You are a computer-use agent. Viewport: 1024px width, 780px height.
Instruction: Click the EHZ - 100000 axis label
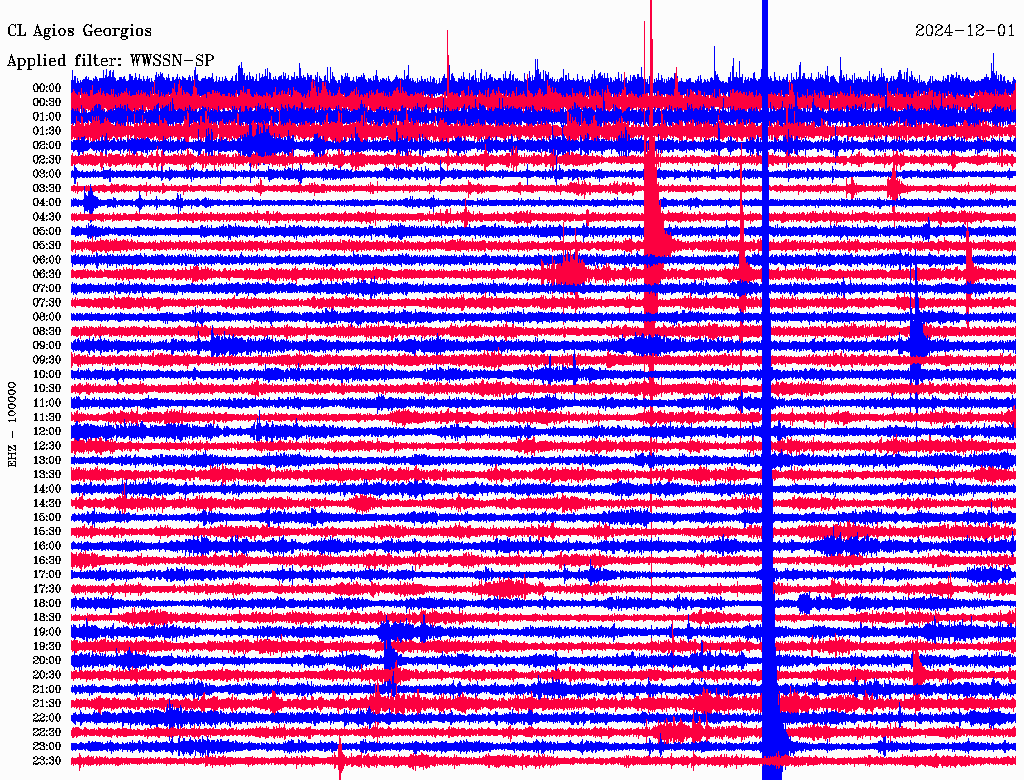click(13, 423)
